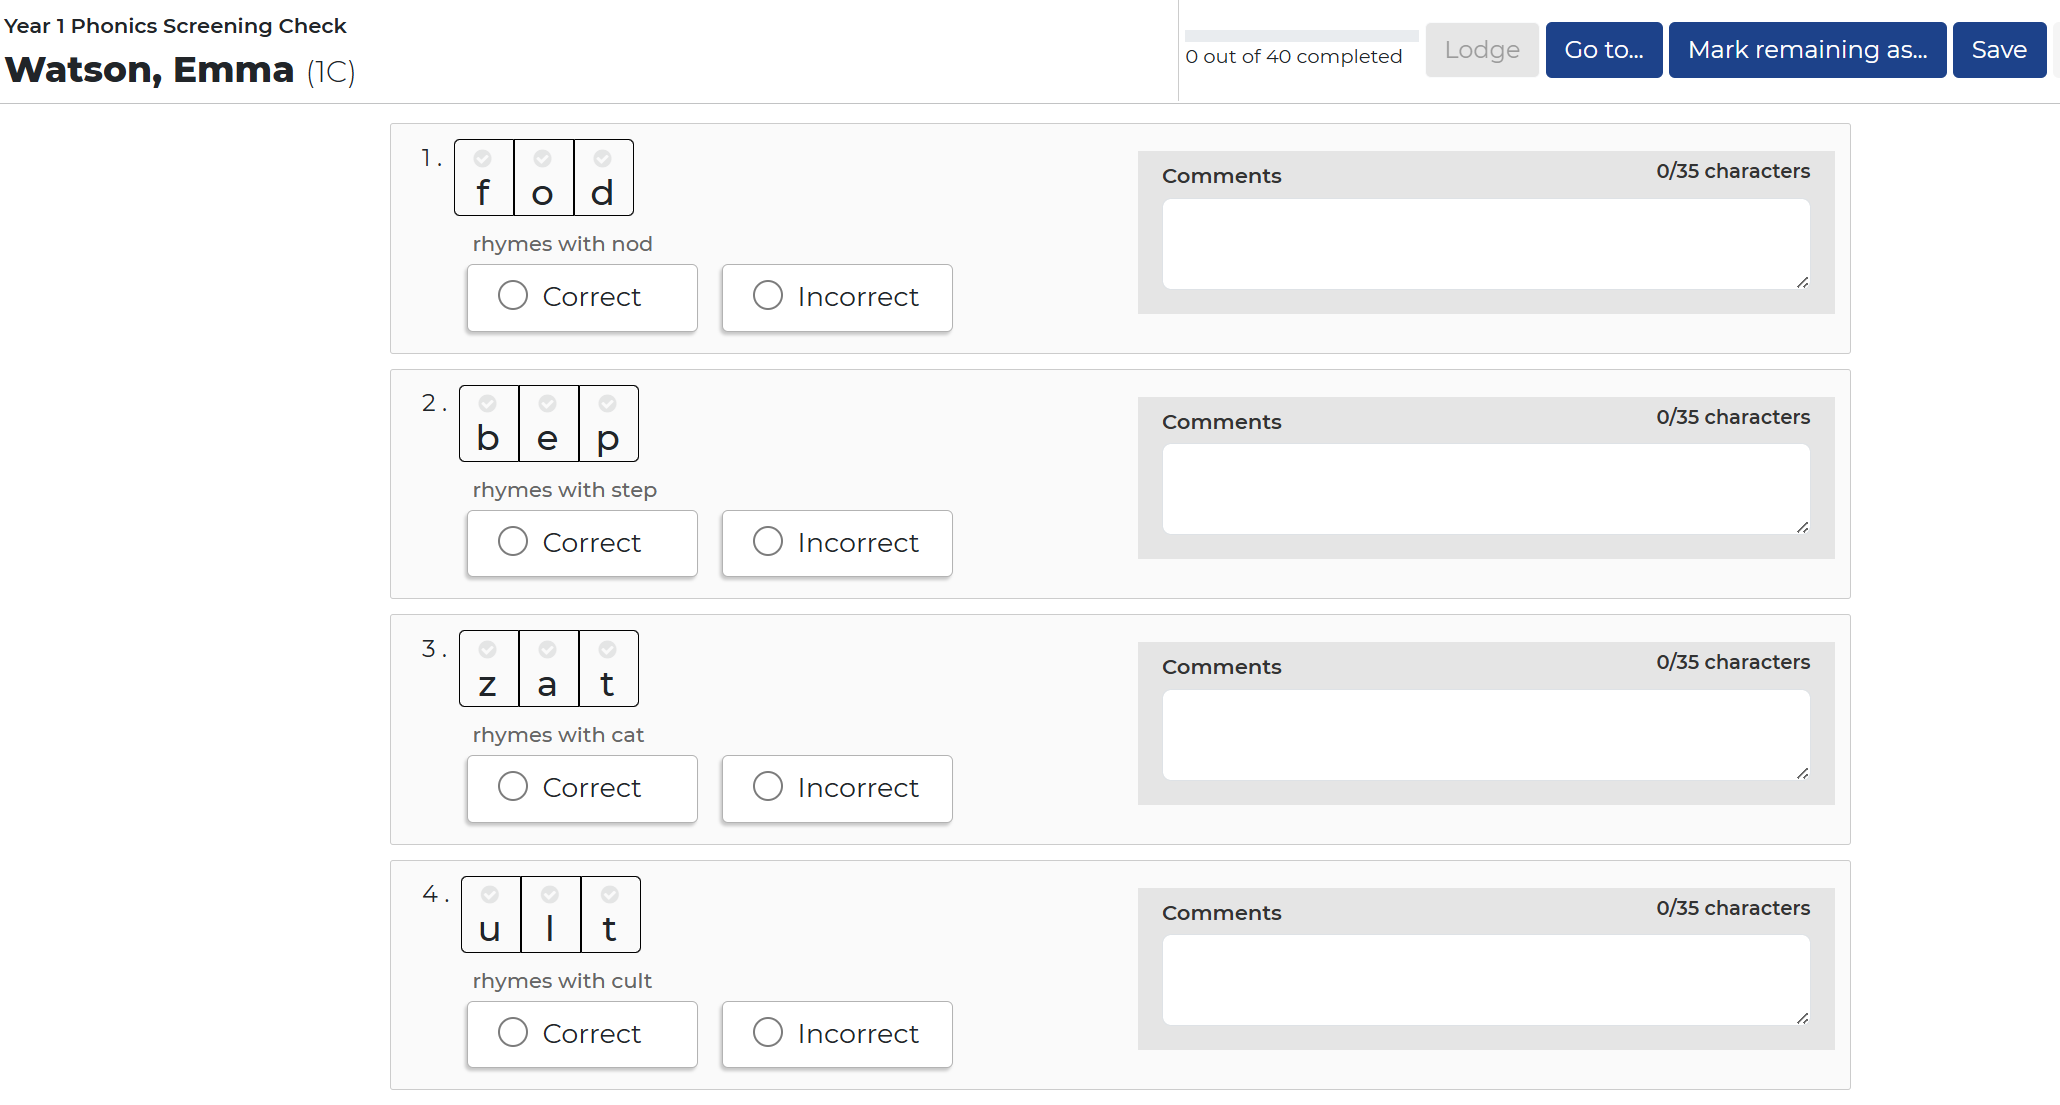Viewport: 2060px width, 1105px height.
Task: Toggle the check mark above letter b
Action: click(x=488, y=404)
